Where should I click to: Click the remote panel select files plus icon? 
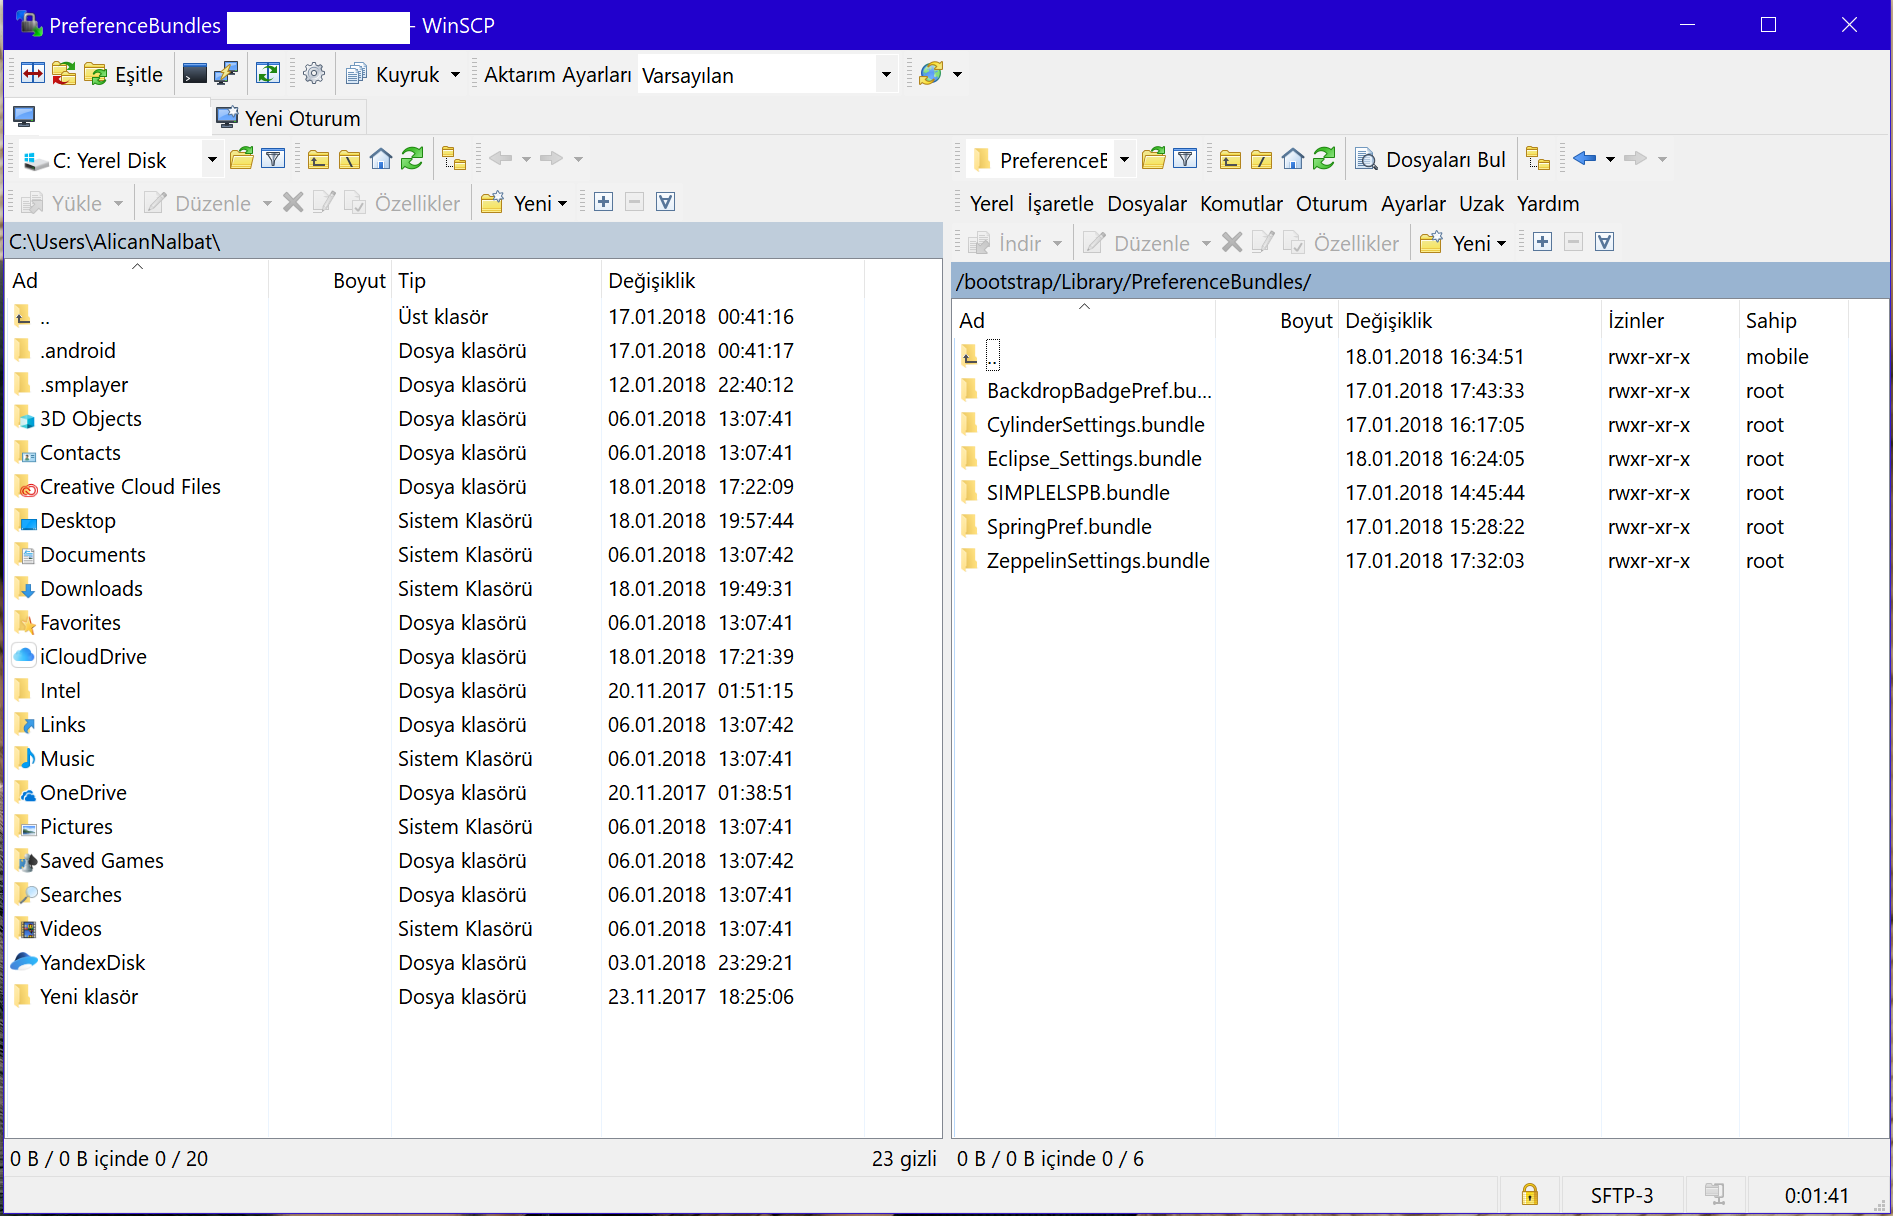tap(1542, 242)
